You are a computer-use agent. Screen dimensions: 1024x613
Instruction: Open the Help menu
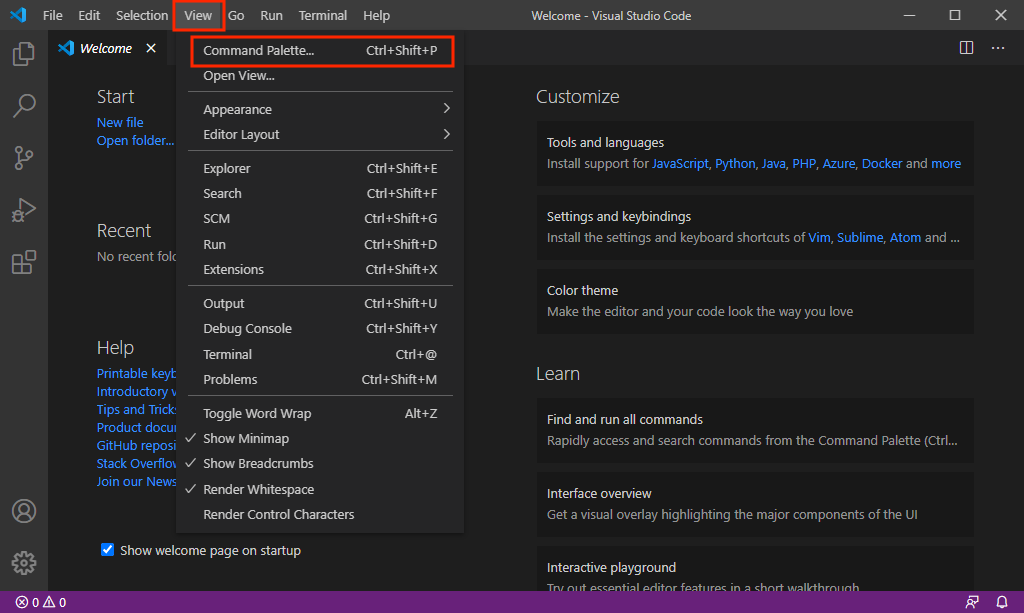click(x=376, y=15)
